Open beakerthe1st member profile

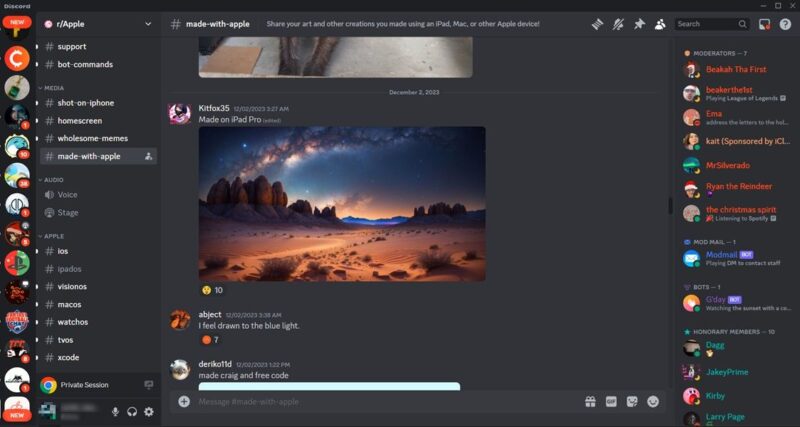(x=737, y=93)
